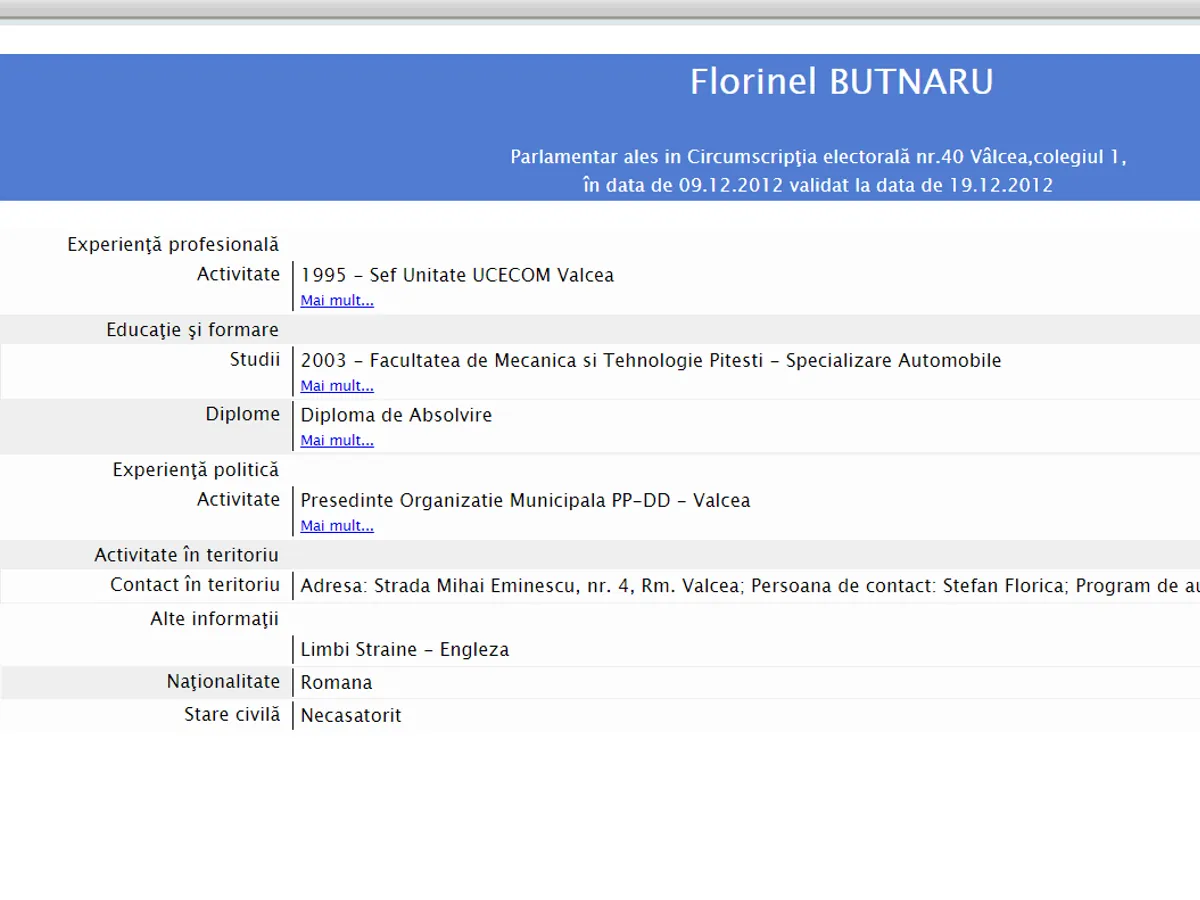Click the 'Alte informaţii' heading
The image size is (1200, 900).
click(214, 619)
